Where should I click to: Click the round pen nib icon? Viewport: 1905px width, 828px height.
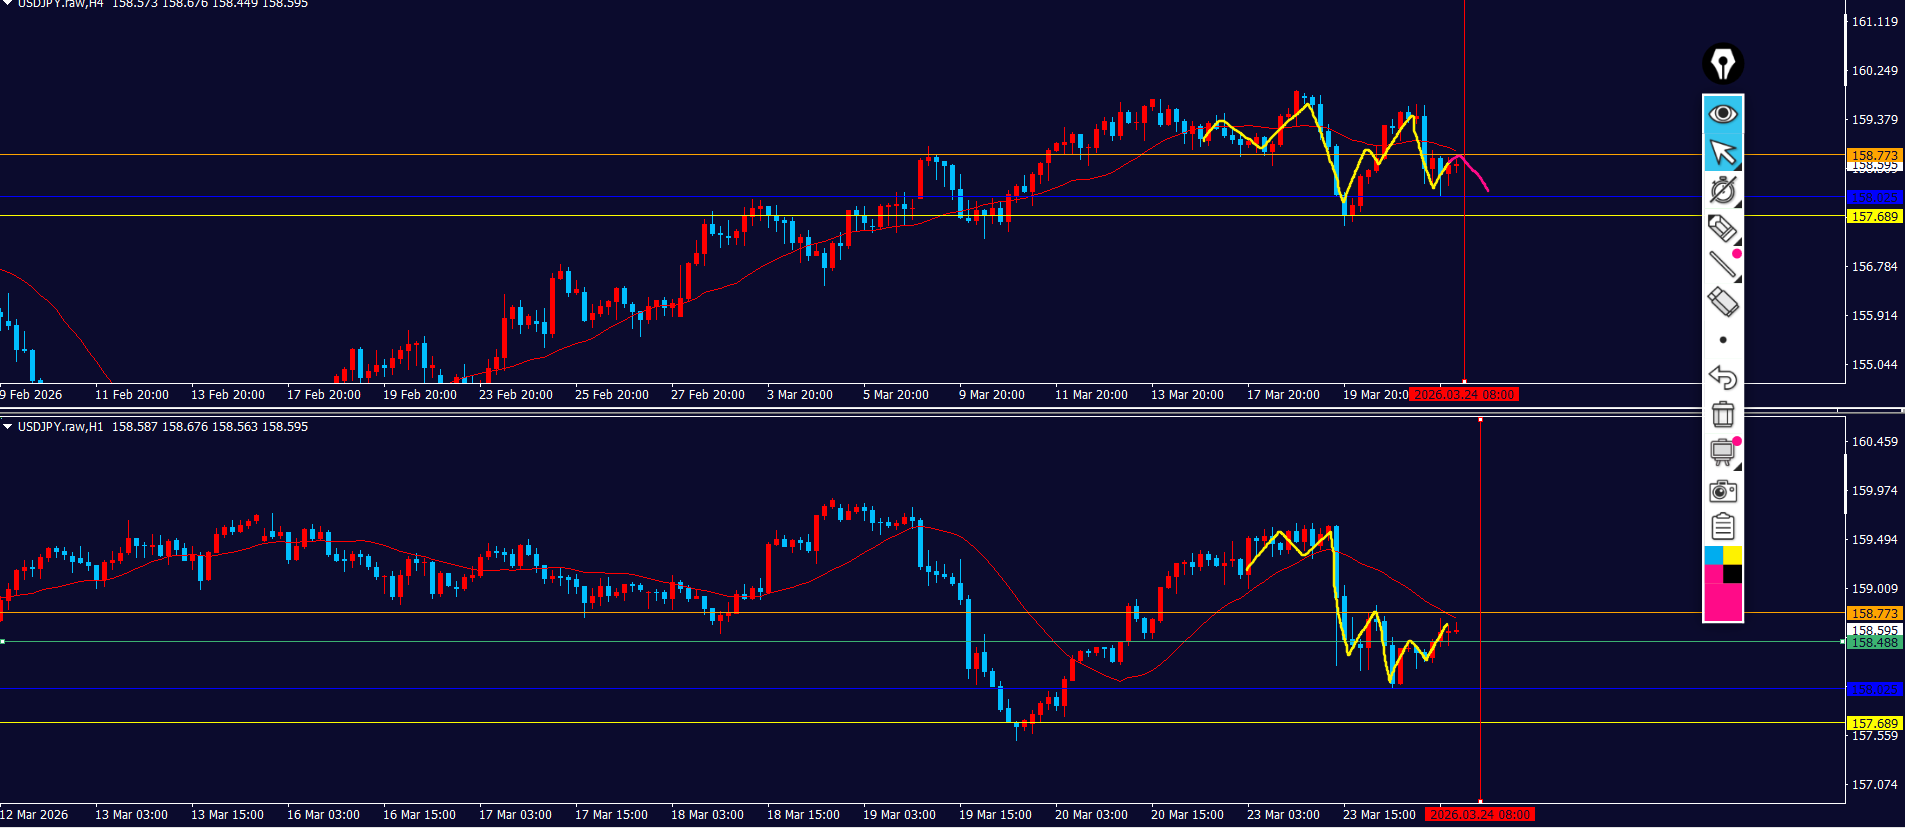(x=1722, y=64)
